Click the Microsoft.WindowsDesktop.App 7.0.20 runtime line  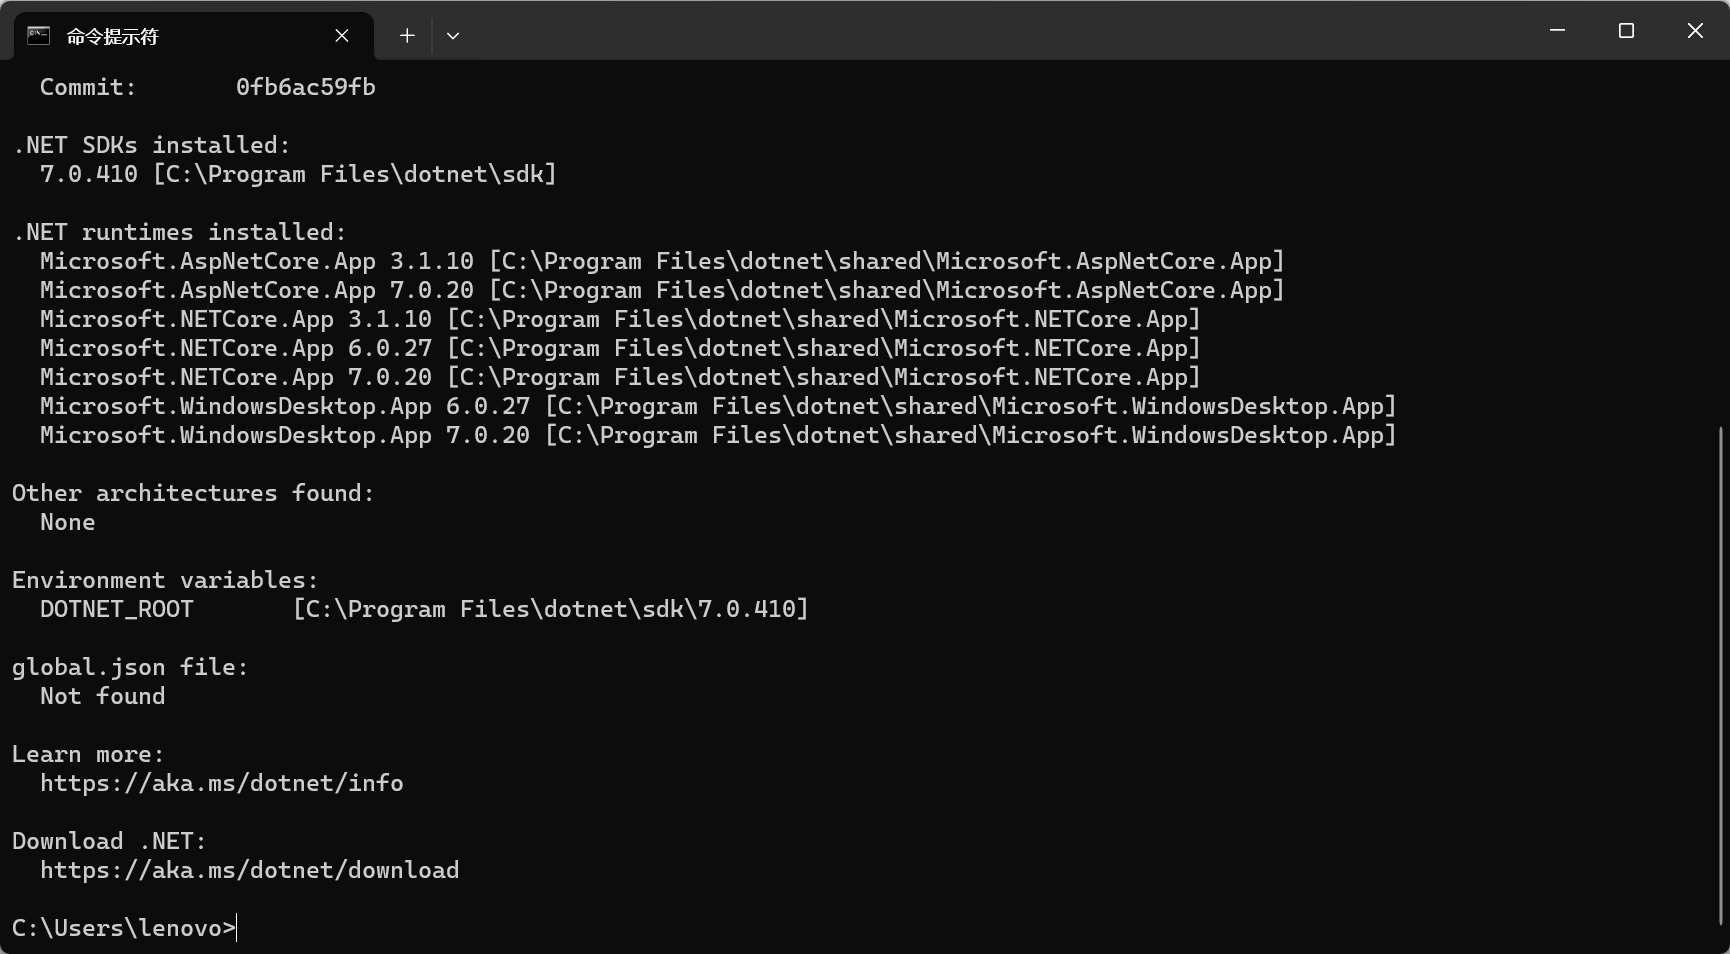(x=718, y=435)
